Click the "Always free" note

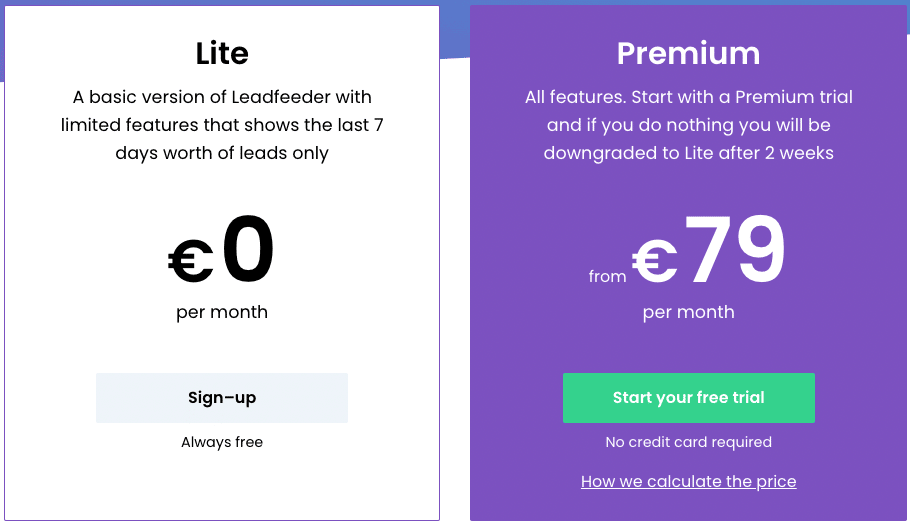pos(222,442)
